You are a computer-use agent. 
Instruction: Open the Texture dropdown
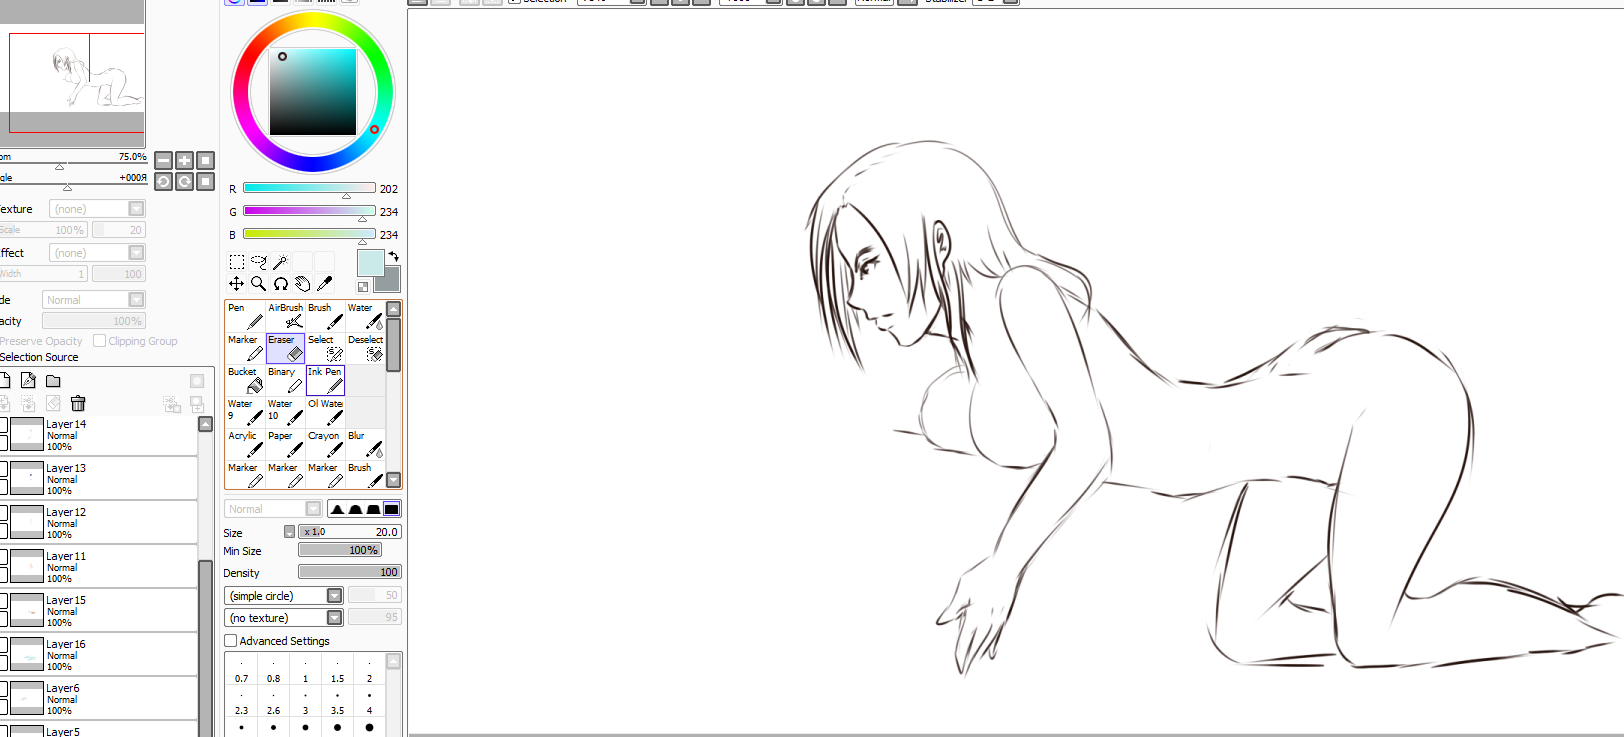click(x=97, y=209)
